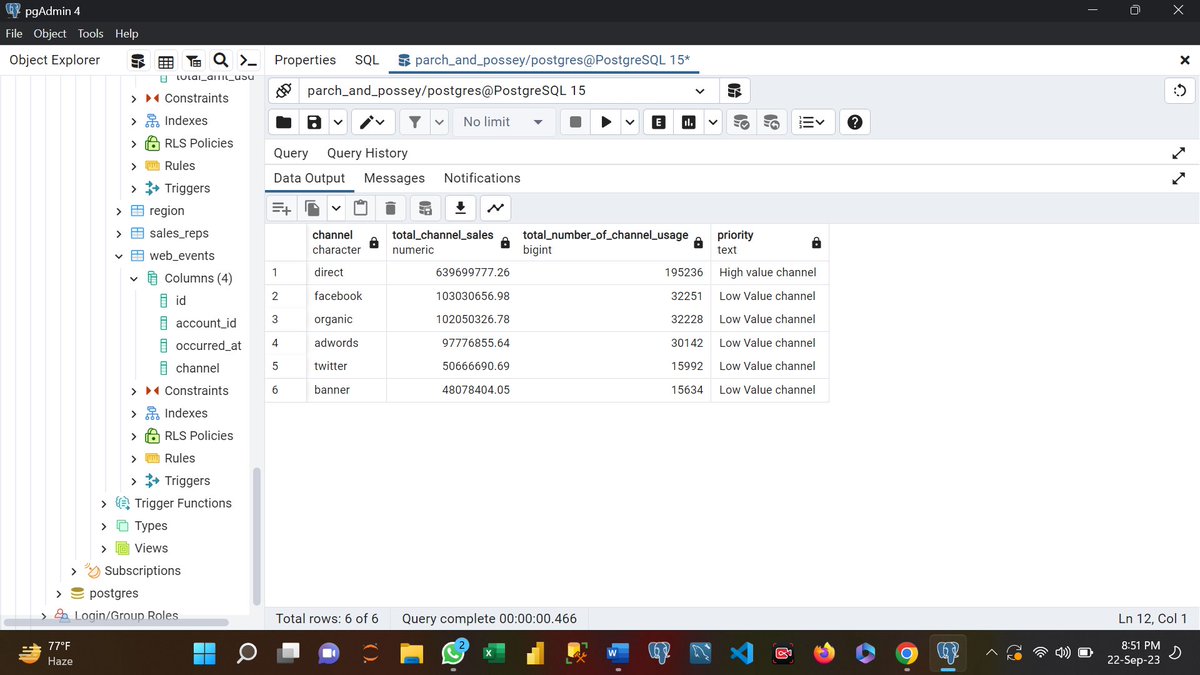Viewport: 1200px width, 675px height.
Task: Open the Notifications tab
Action: coord(482,178)
